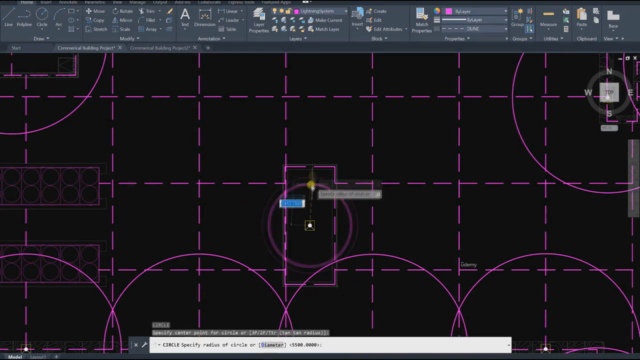
Task: Switch to the Layout1 tab
Action: [x=38, y=357]
